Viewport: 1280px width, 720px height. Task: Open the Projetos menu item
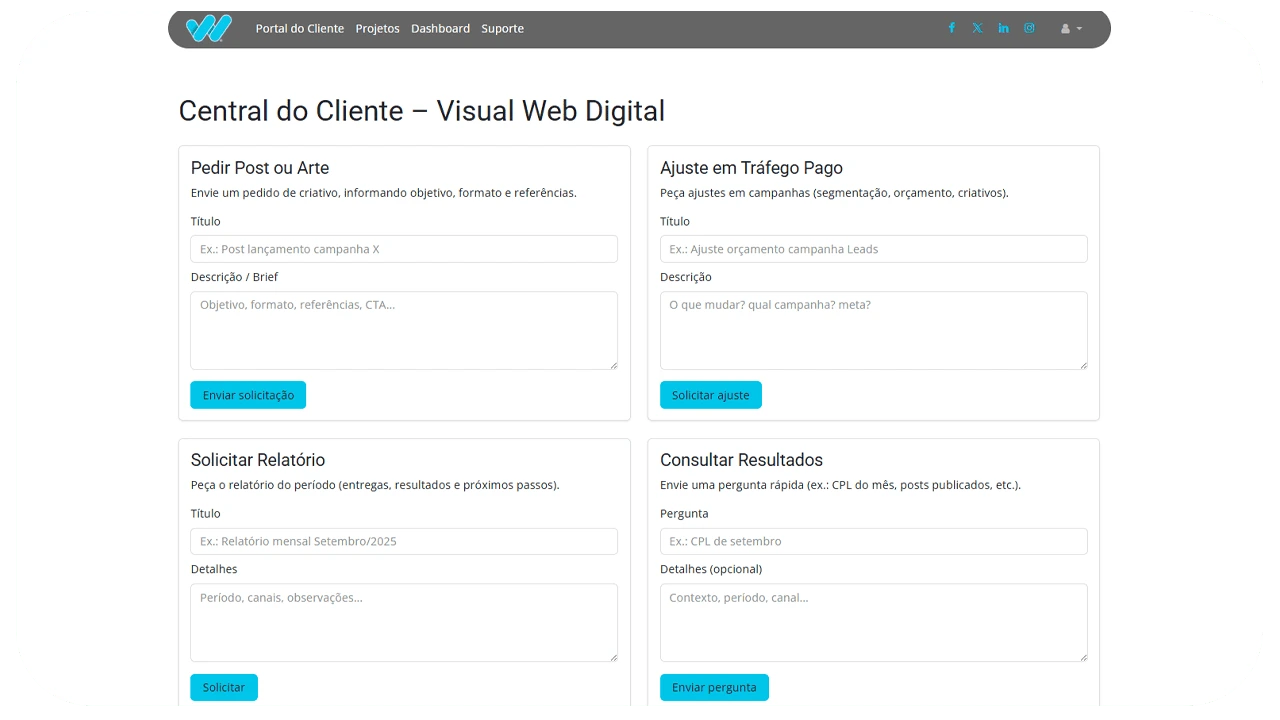pyautogui.click(x=377, y=29)
